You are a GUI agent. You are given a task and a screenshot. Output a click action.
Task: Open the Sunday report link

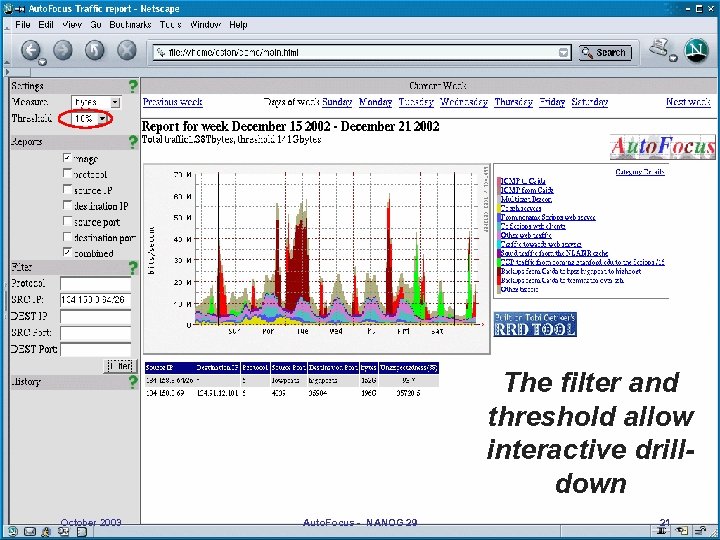point(337,102)
